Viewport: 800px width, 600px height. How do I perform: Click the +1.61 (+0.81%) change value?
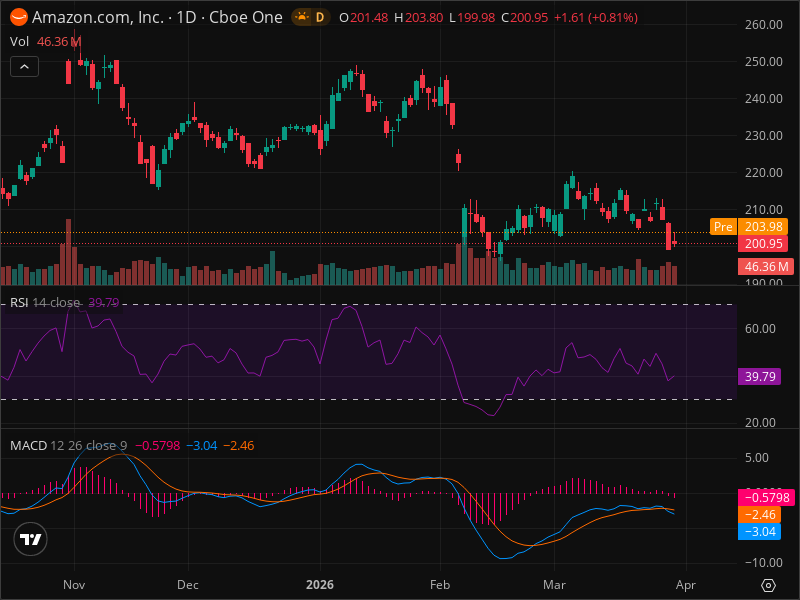[596, 17]
